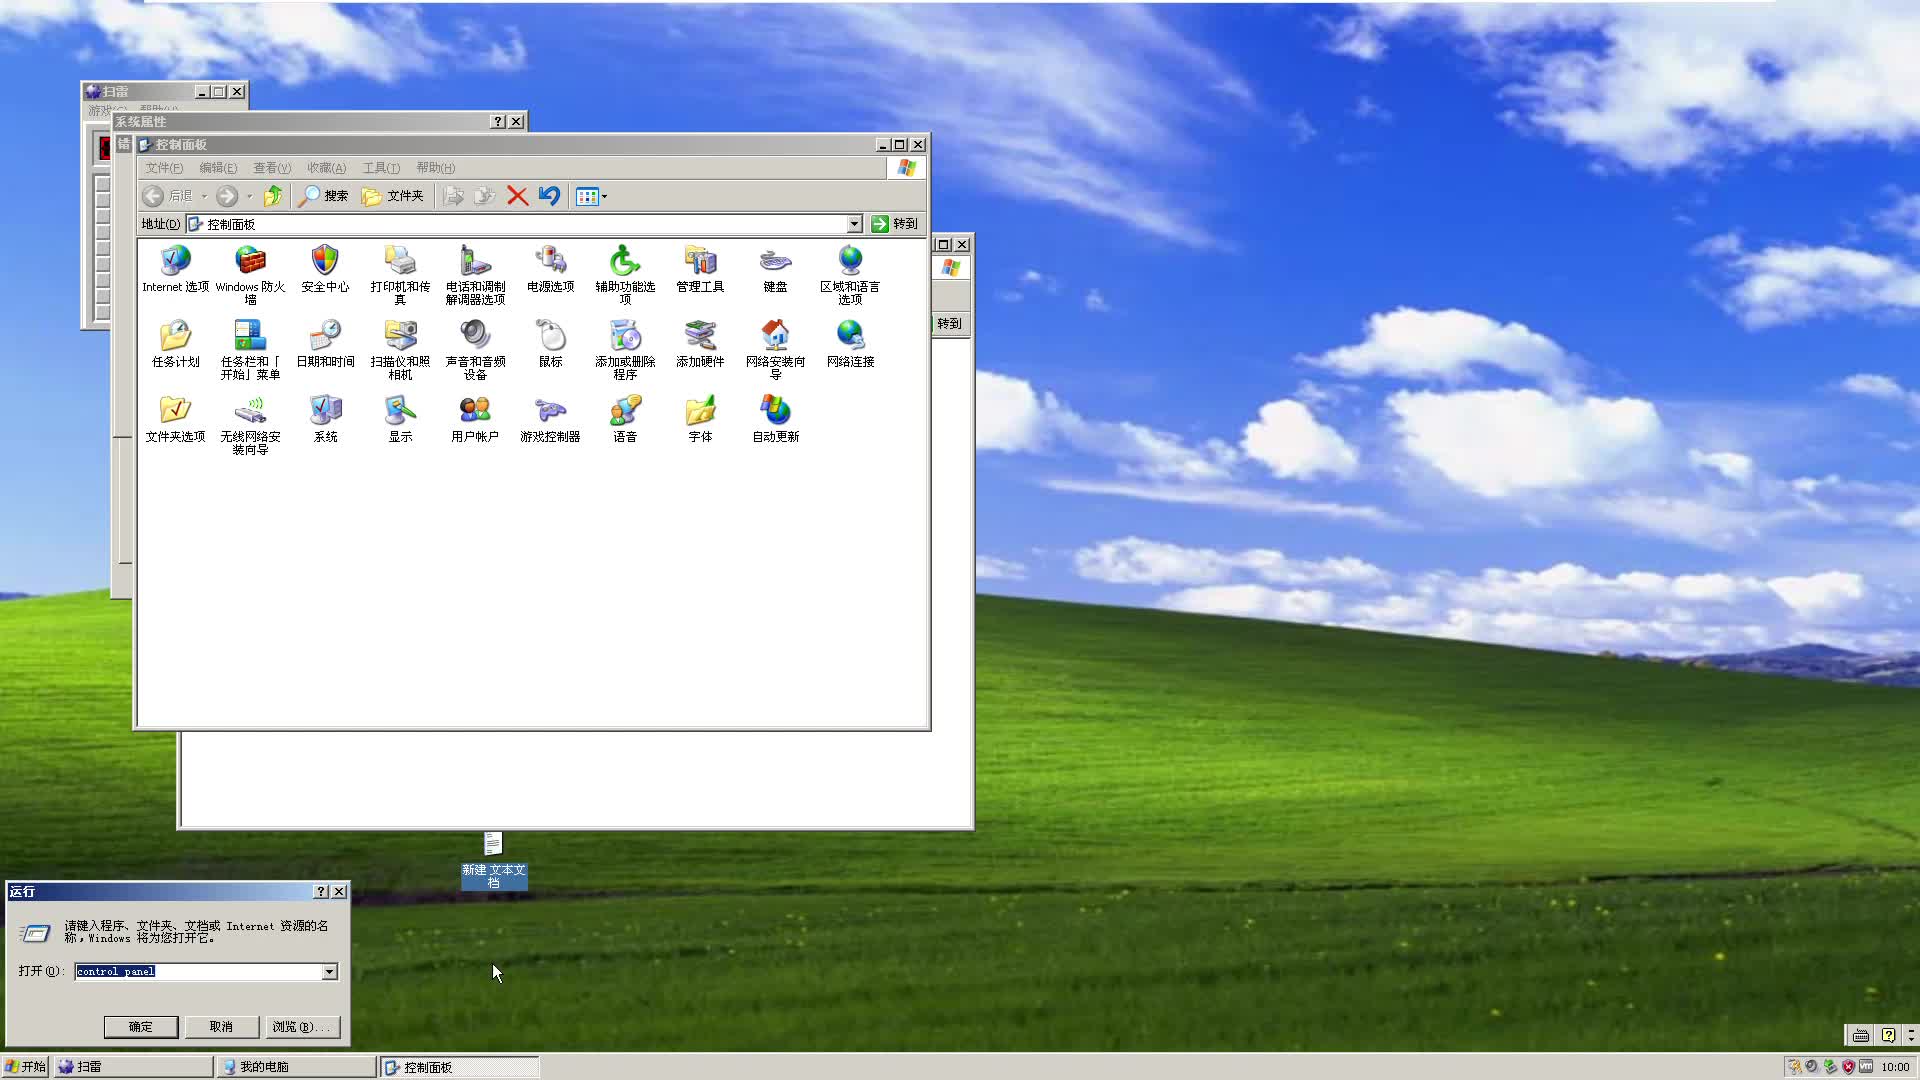Open the 工具(T) (Tools) menu

pos(381,168)
